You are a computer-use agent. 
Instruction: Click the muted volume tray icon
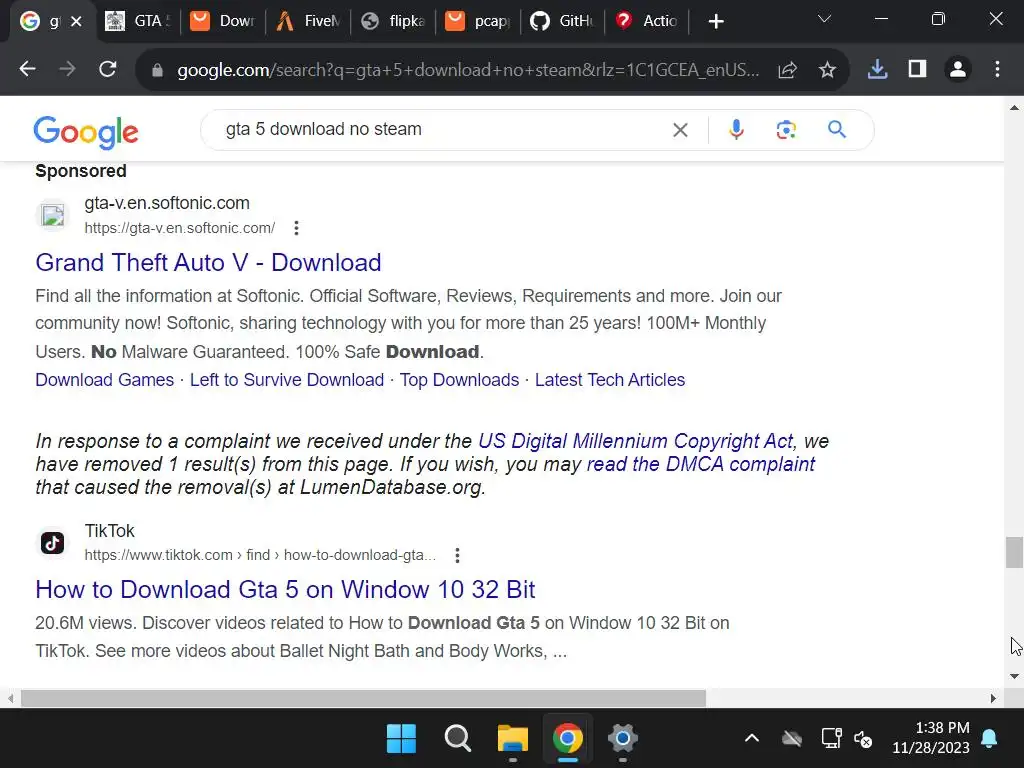click(x=863, y=739)
